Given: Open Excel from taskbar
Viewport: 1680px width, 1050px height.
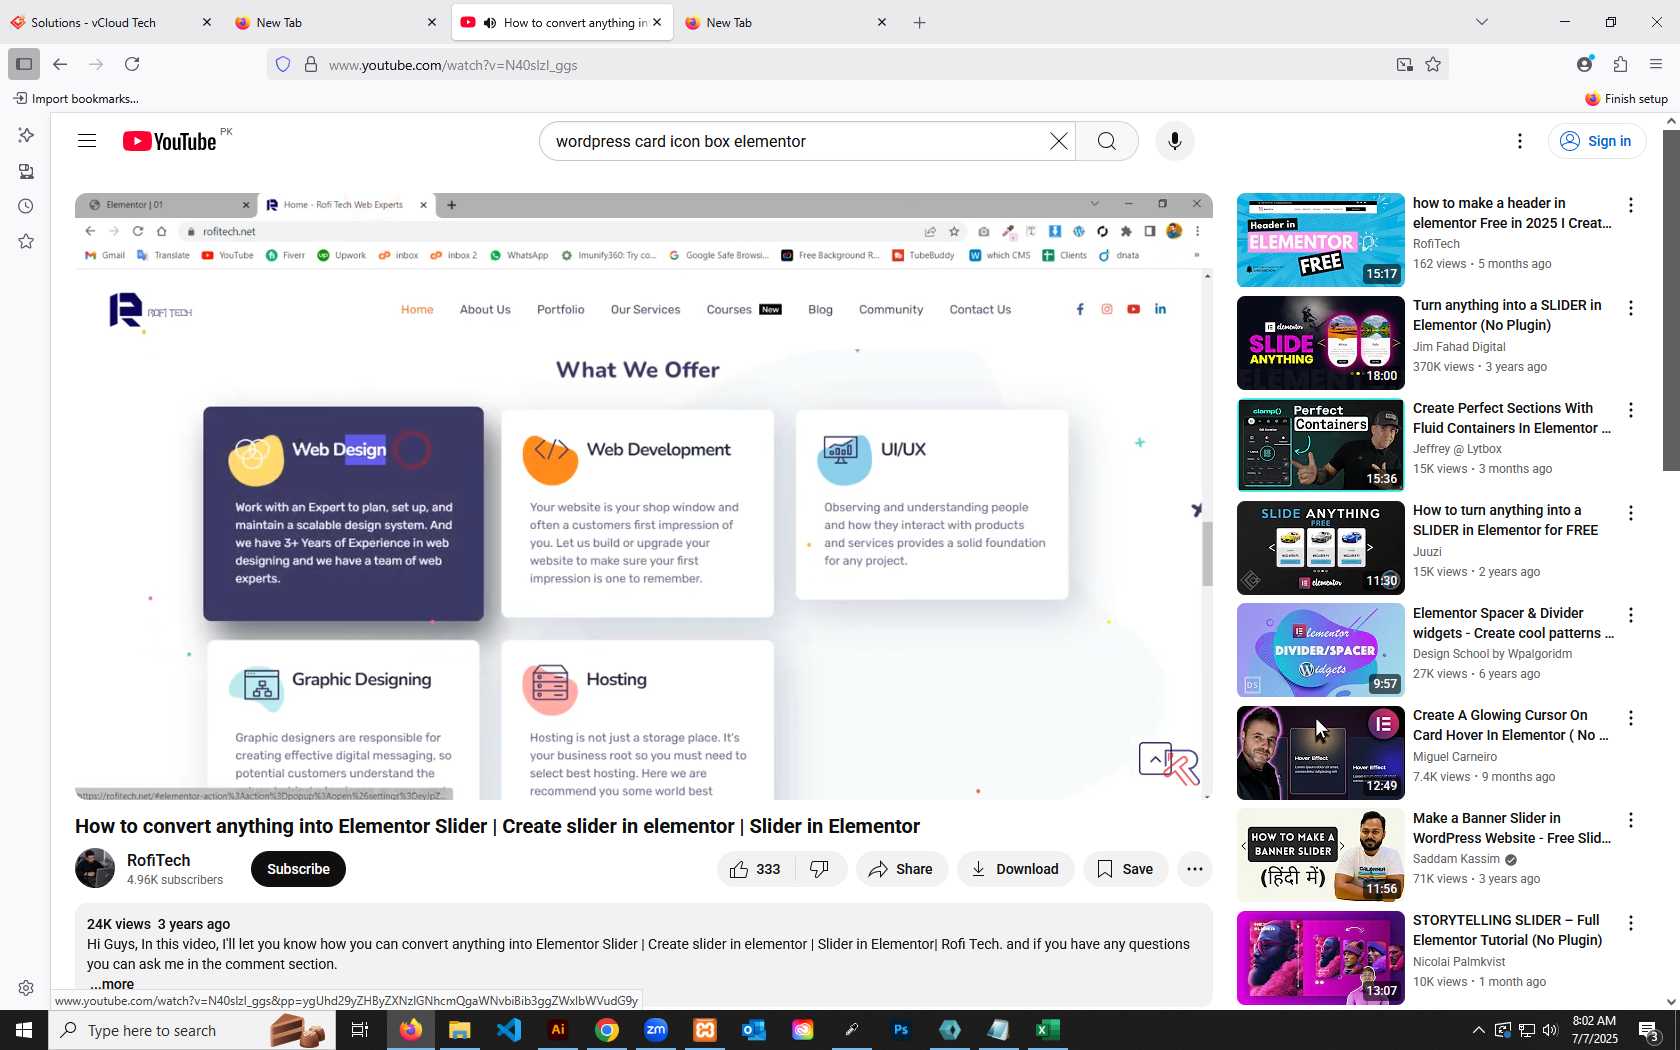Looking at the screenshot, I should (1048, 1030).
